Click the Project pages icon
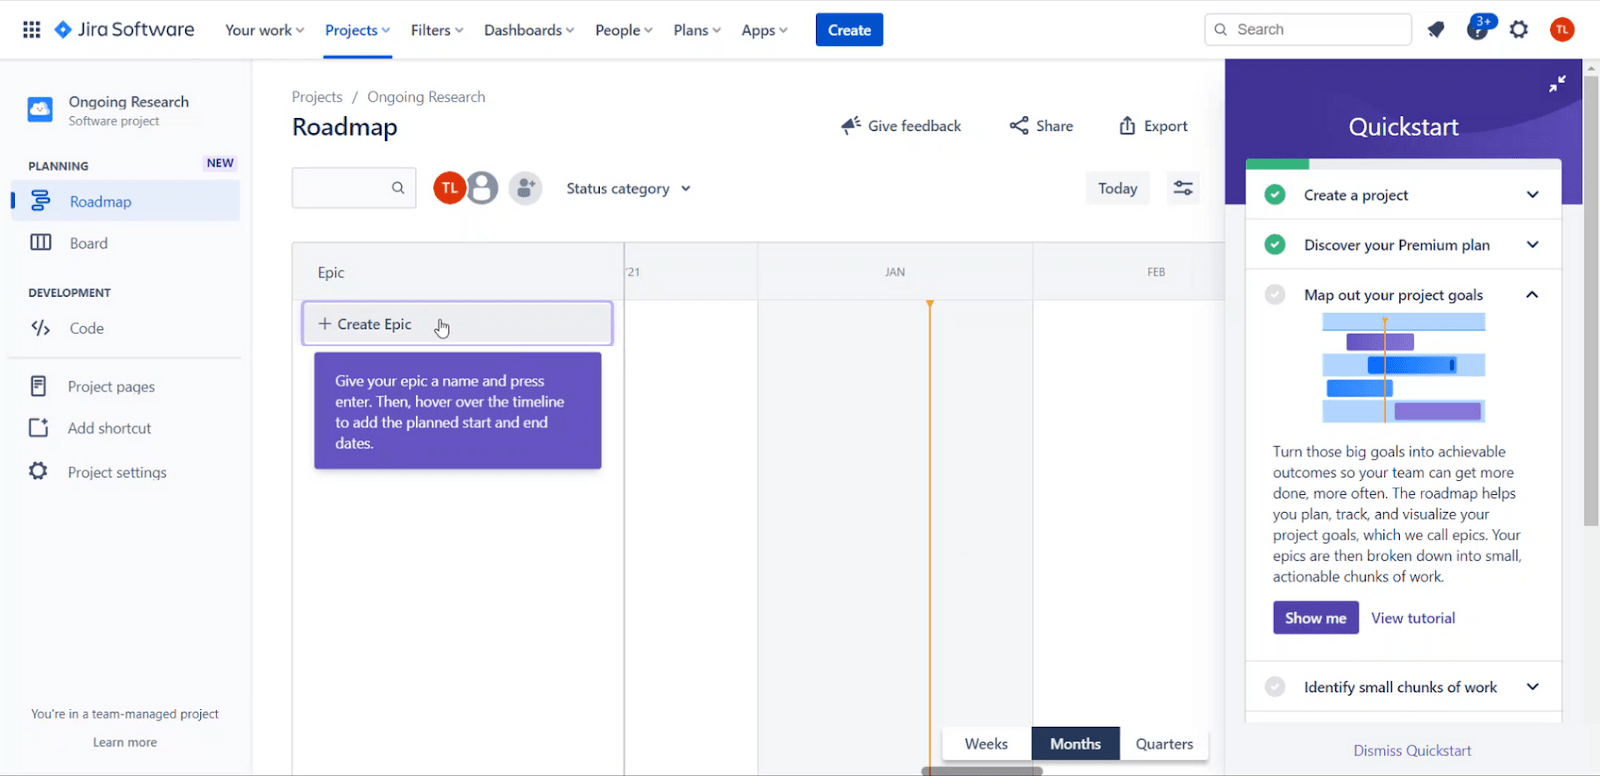The image size is (1600, 776). (39, 386)
